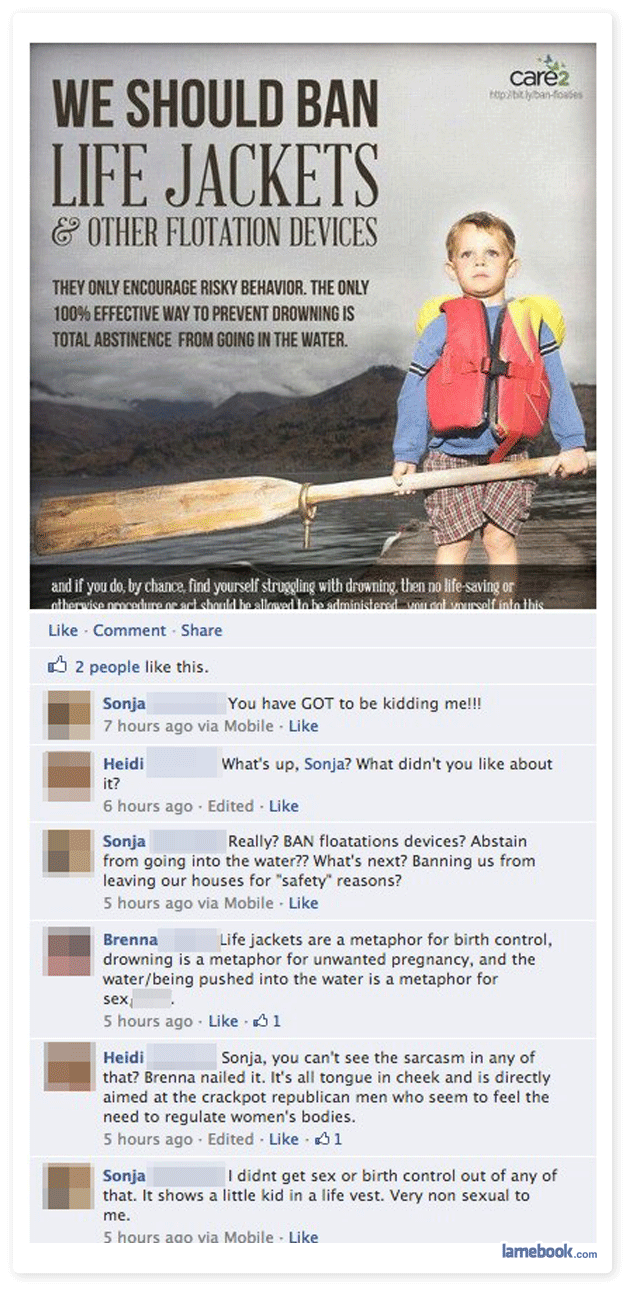Like Sonja's 'BAN floatations devices' comment
The height and width of the screenshot is (1291, 630).
tap(303, 903)
